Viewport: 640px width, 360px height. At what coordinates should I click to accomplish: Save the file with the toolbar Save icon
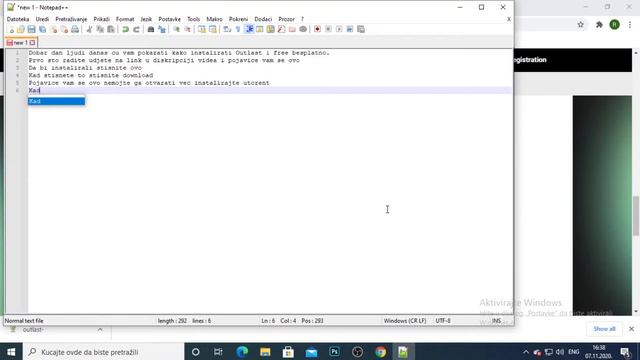[31, 29]
